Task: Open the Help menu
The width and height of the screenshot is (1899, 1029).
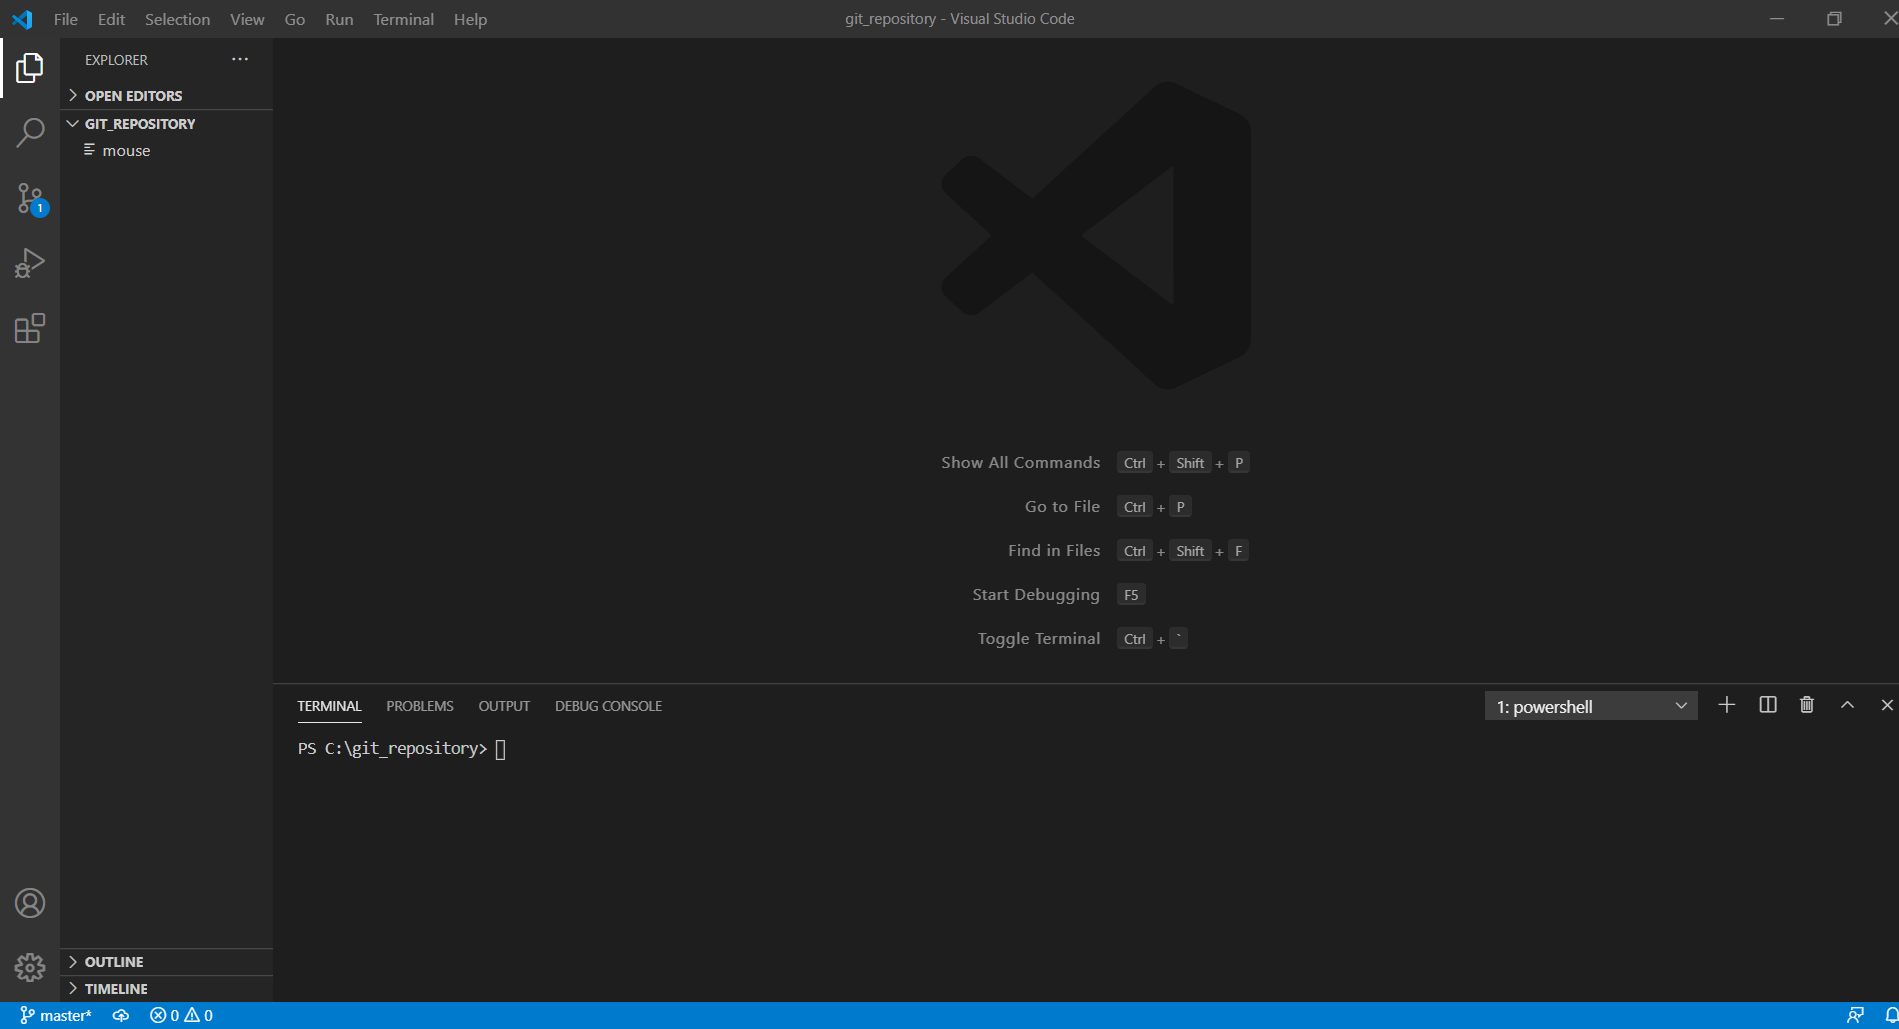Action: pyautogui.click(x=470, y=19)
